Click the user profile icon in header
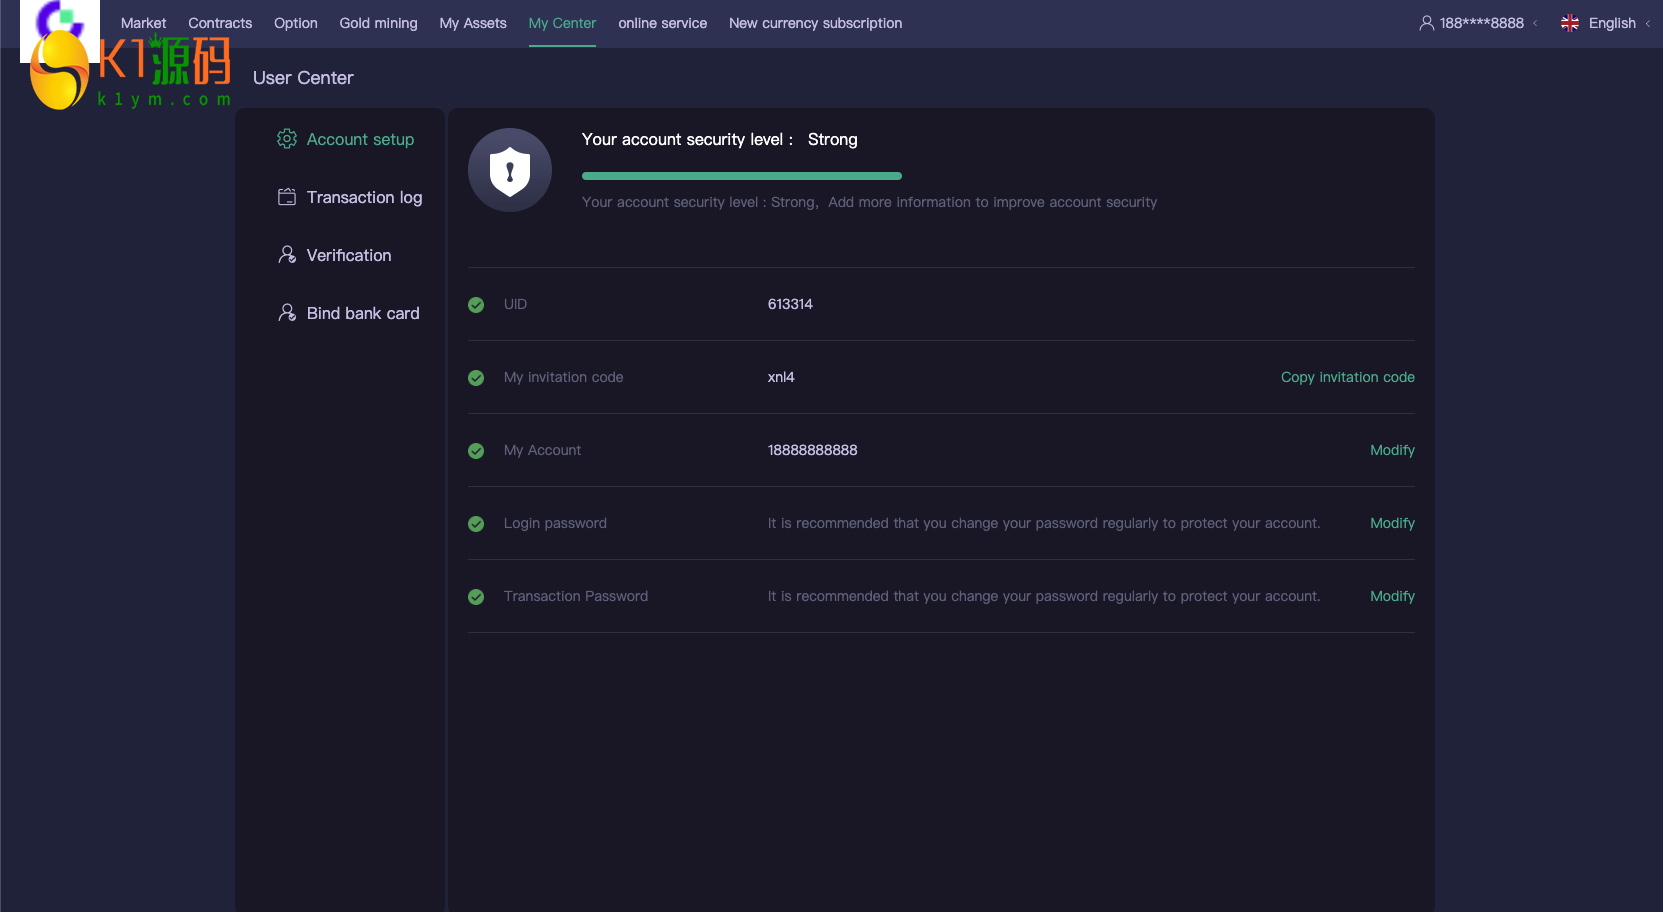1663x912 pixels. tap(1427, 23)
